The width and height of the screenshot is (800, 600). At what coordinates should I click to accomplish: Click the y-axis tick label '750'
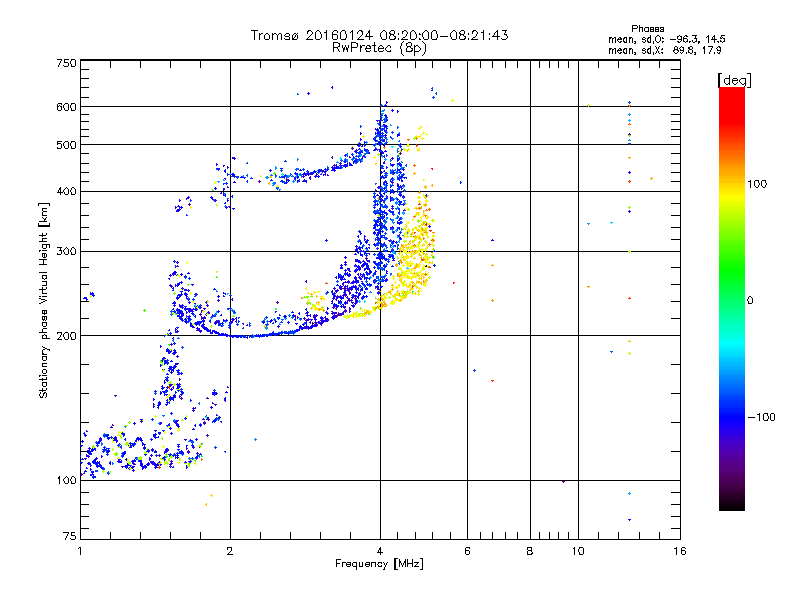pos(66,63)
